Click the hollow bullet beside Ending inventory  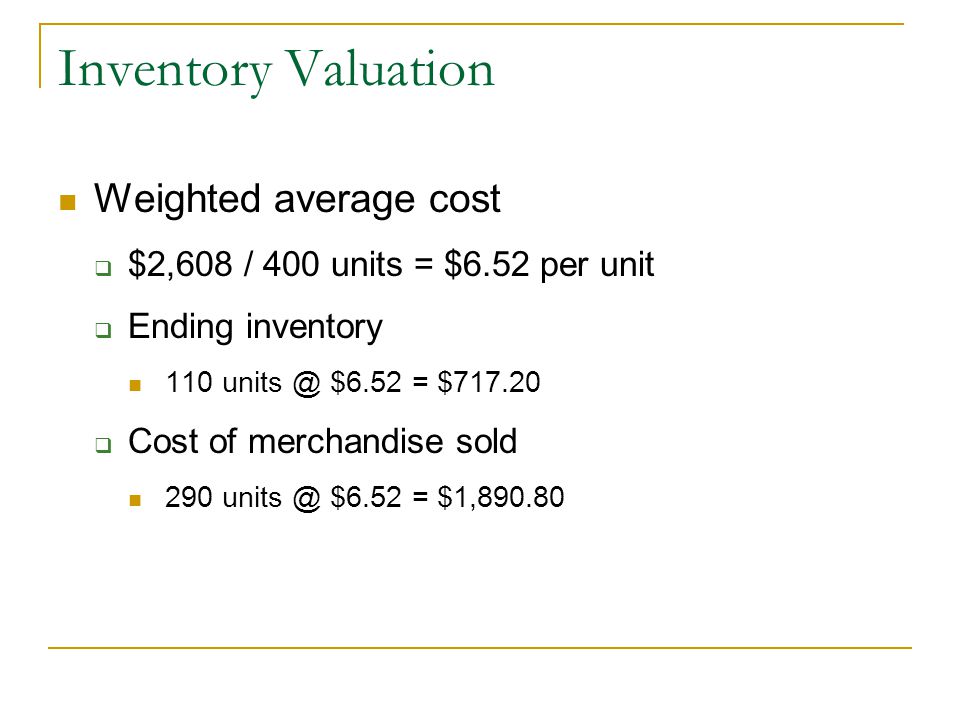pyautogui.click(x=103, y=331)
